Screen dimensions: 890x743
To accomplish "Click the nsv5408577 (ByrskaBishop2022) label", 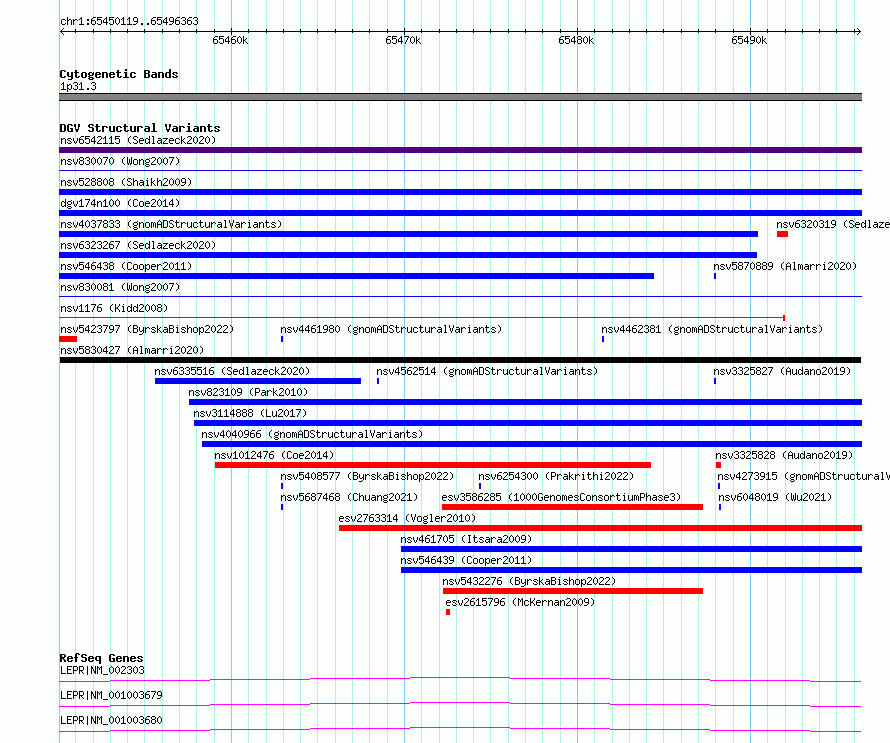I will (x=367, y=476).
